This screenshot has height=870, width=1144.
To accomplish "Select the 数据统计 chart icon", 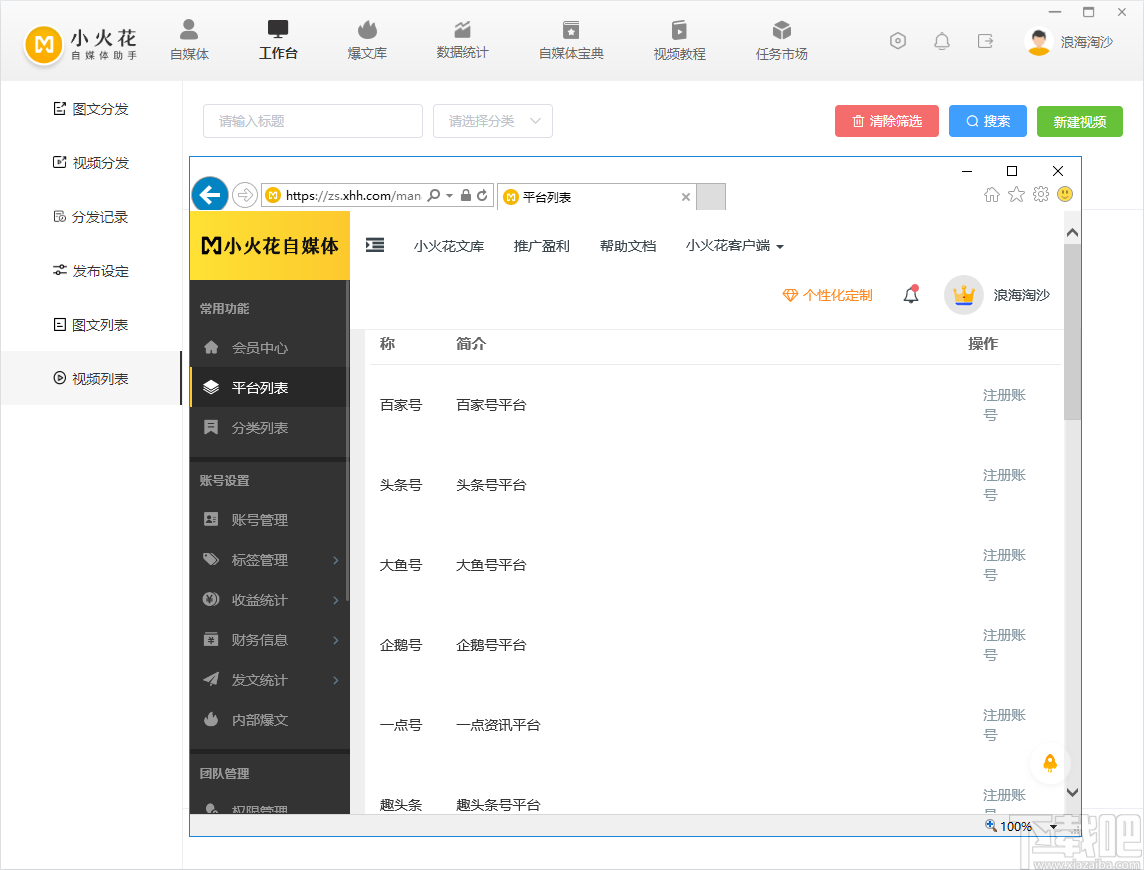I will (462, 40).
